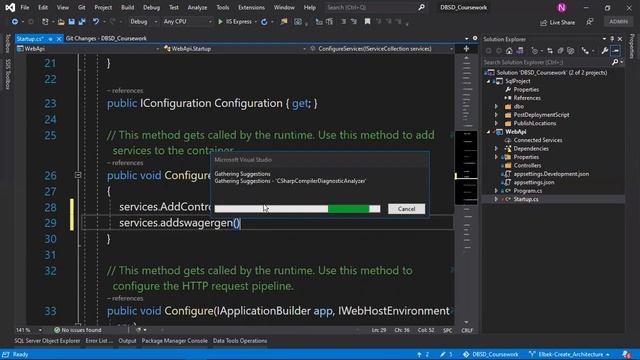640x360 pixels.
Task: Open the Extensions menu
Action: point(251,7)
